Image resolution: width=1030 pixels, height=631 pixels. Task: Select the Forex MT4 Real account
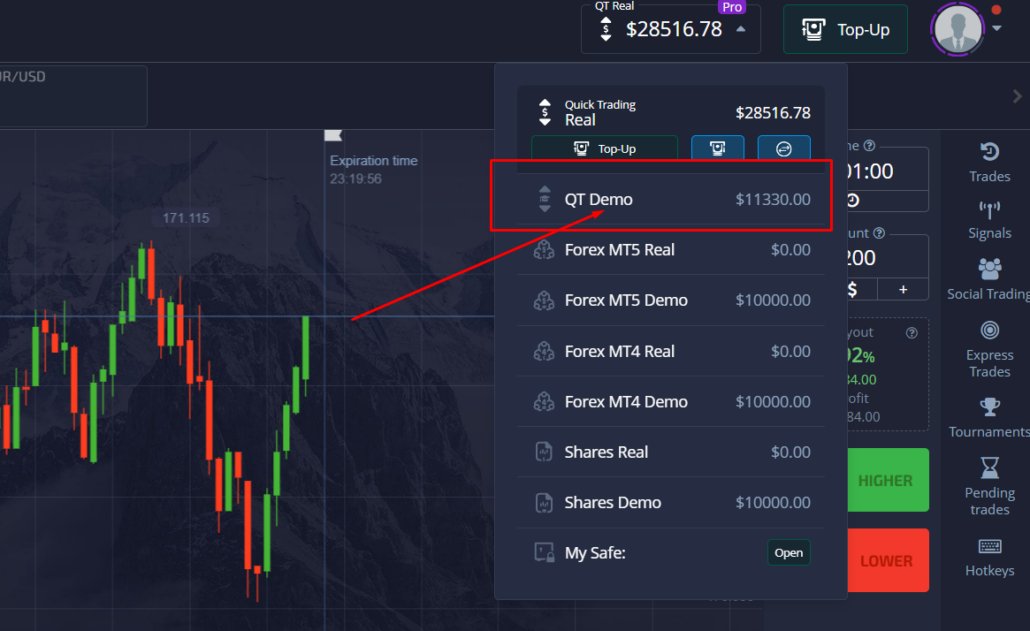pos(660,351)
